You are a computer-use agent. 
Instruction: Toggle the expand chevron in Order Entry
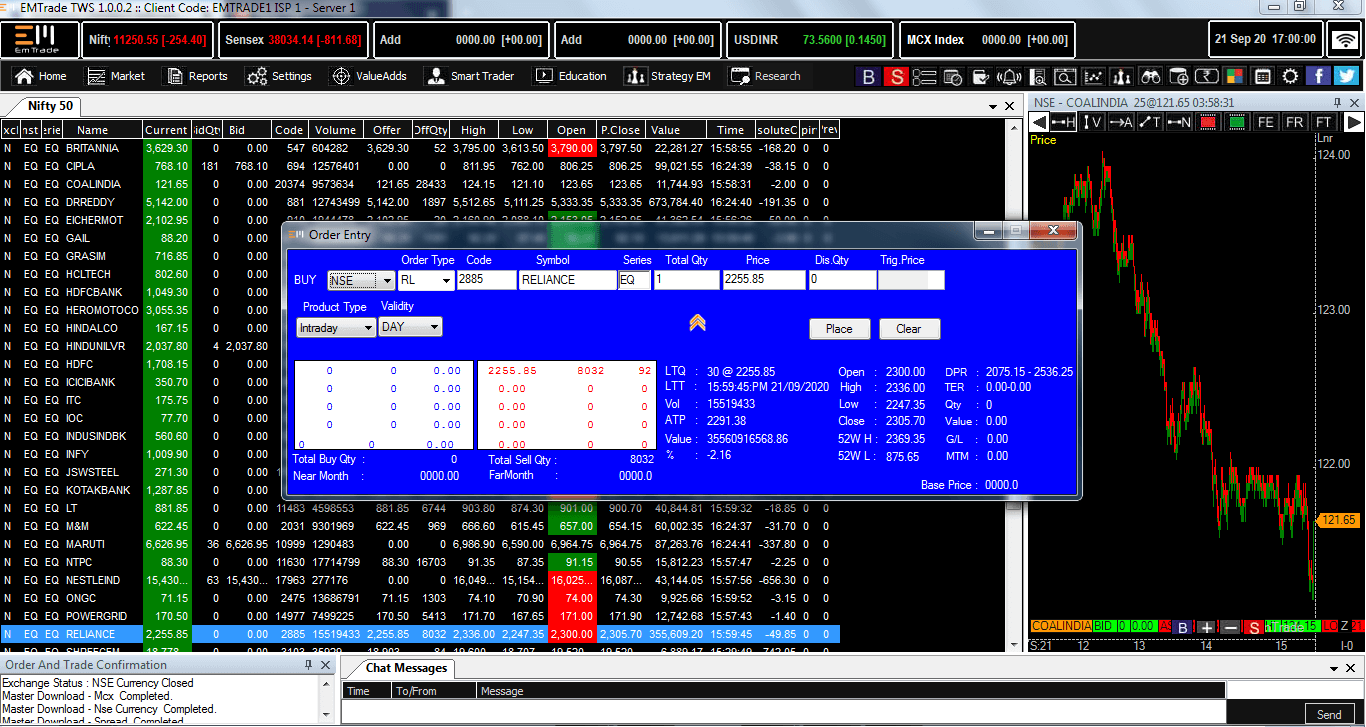697,322
